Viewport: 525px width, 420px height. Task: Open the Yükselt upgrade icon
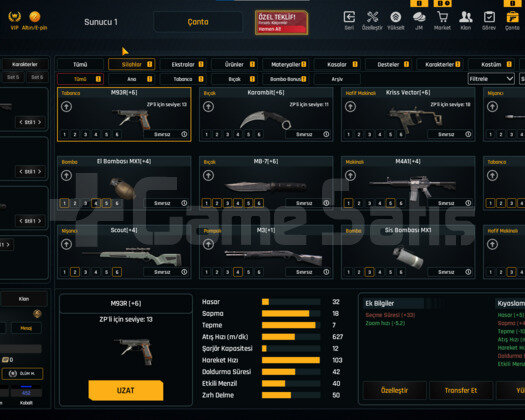click(x=395, y=17)
